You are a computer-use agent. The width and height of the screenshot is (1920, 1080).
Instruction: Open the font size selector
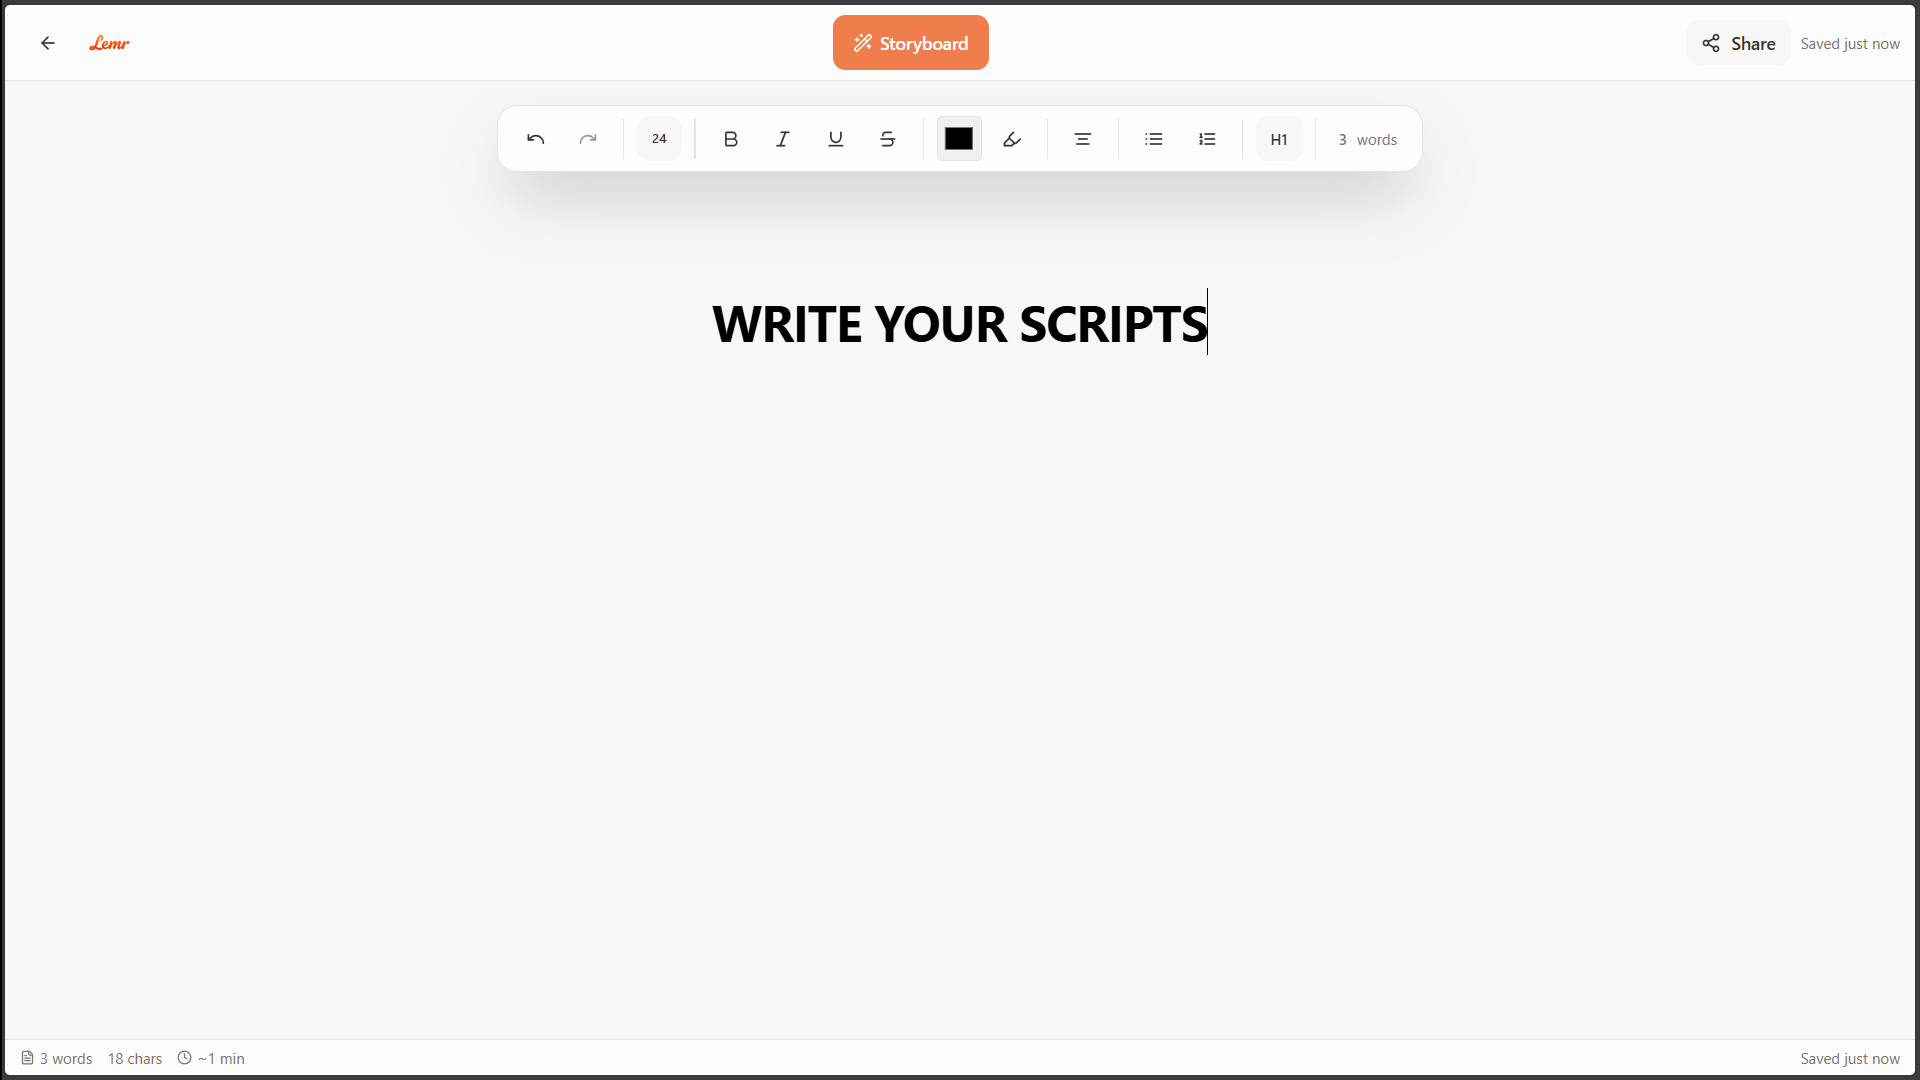pyautogui.click(x=658, y=139)
